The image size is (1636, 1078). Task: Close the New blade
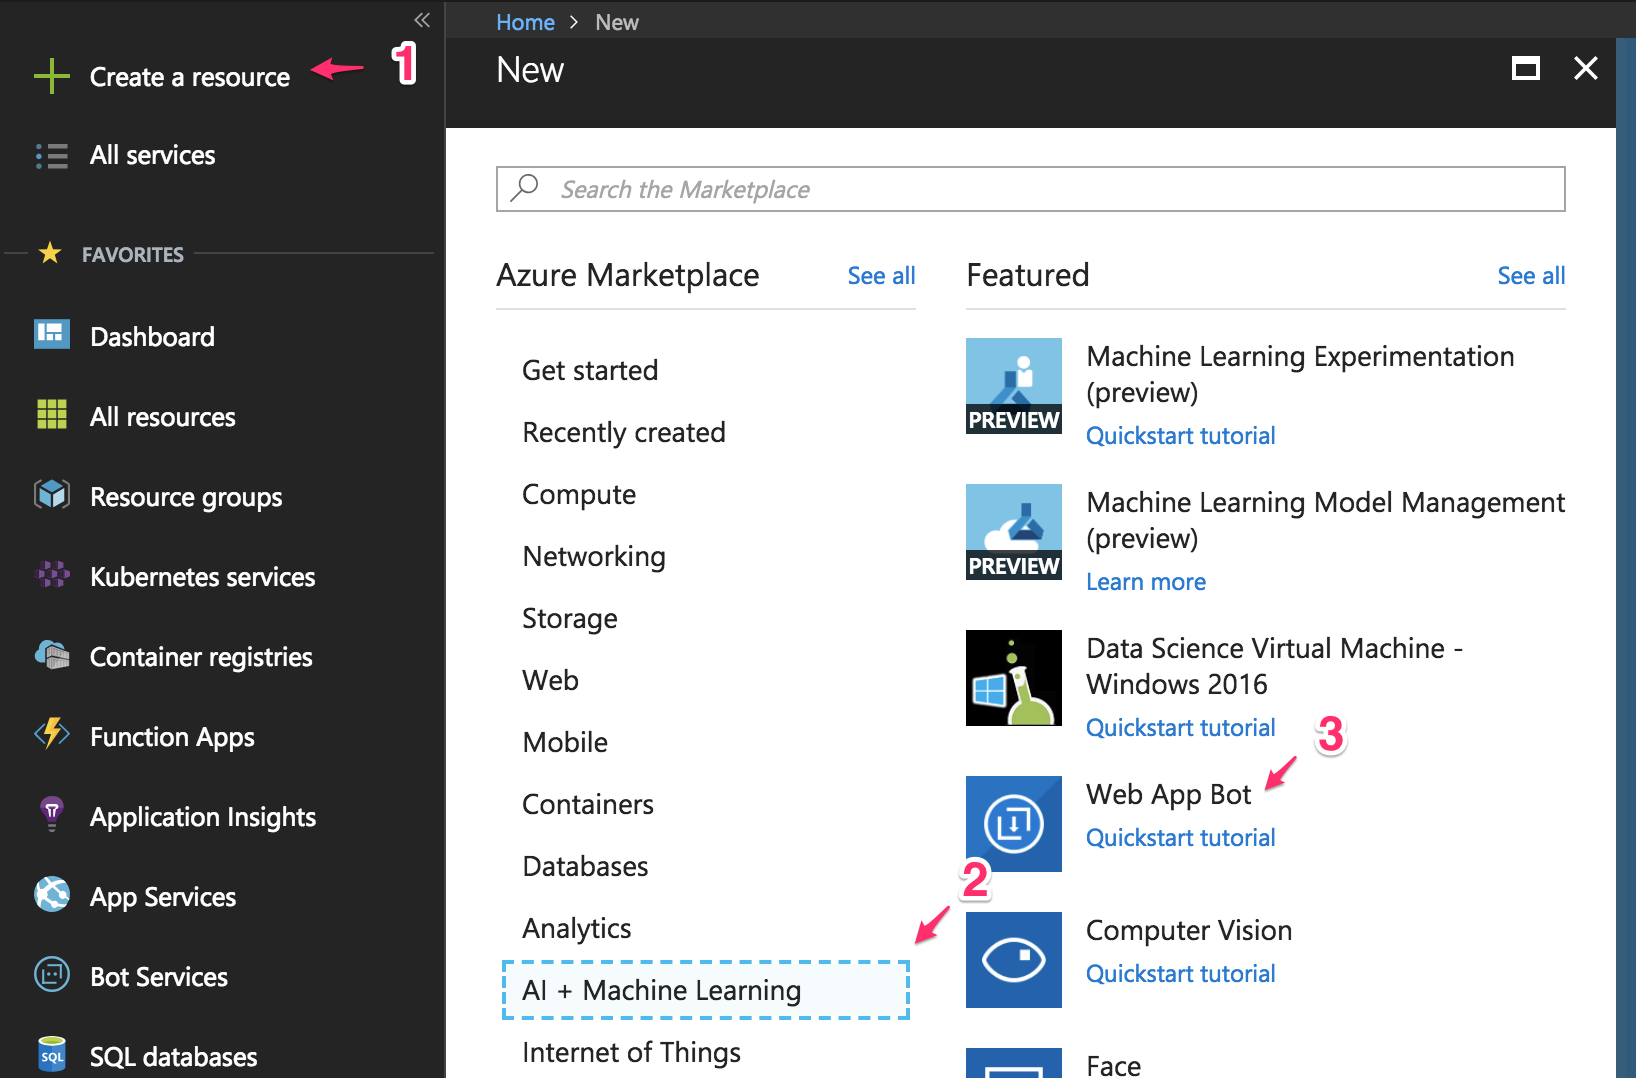[x=1586, y=68]
